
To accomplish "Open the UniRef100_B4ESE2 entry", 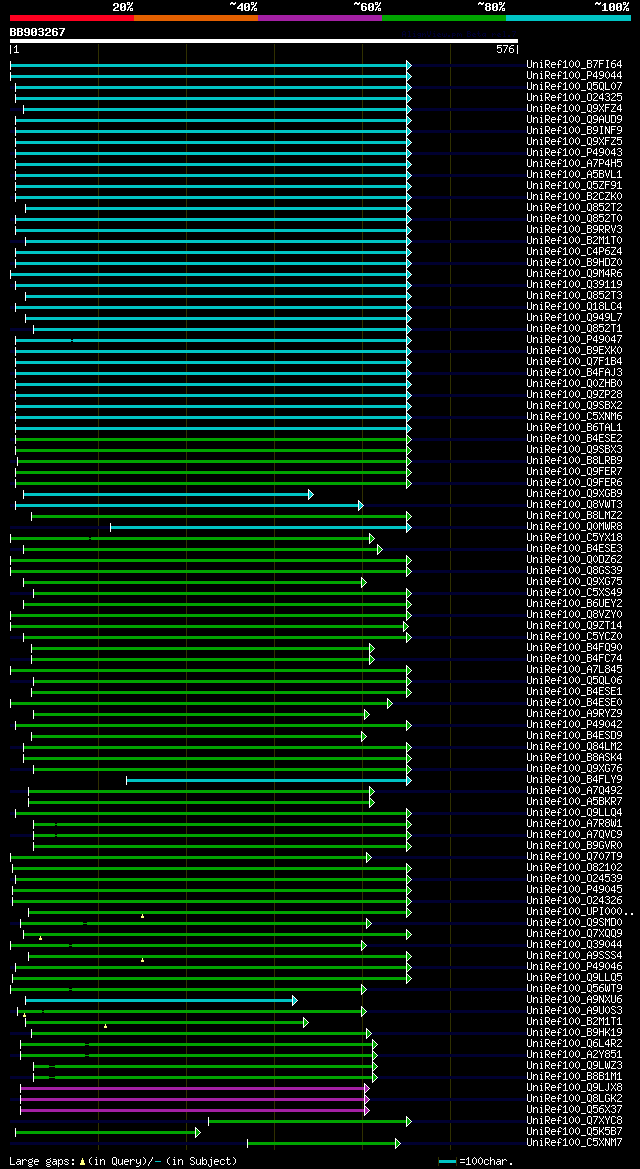I will [574, 438].
